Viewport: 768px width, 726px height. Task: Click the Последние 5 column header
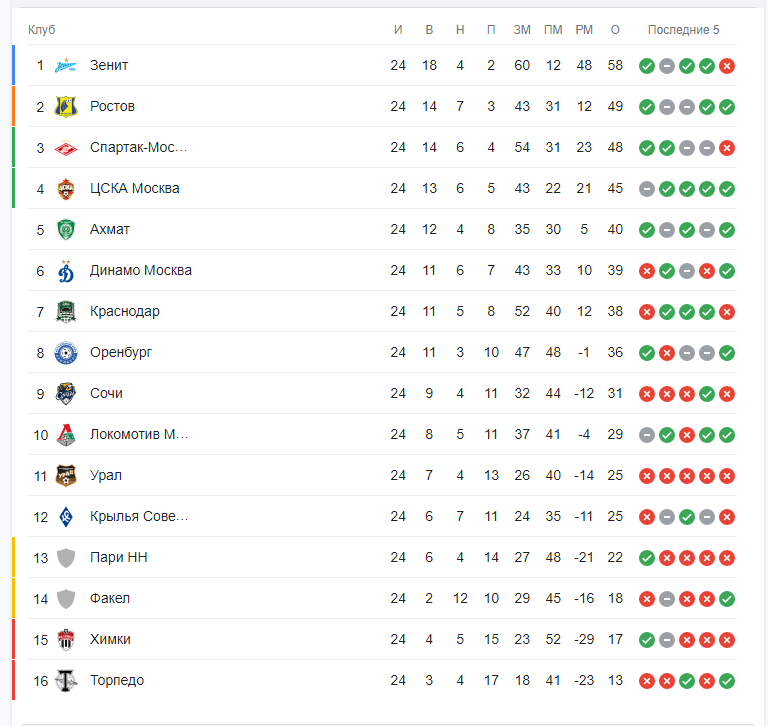pyautogui.click(x=683, y=30)
